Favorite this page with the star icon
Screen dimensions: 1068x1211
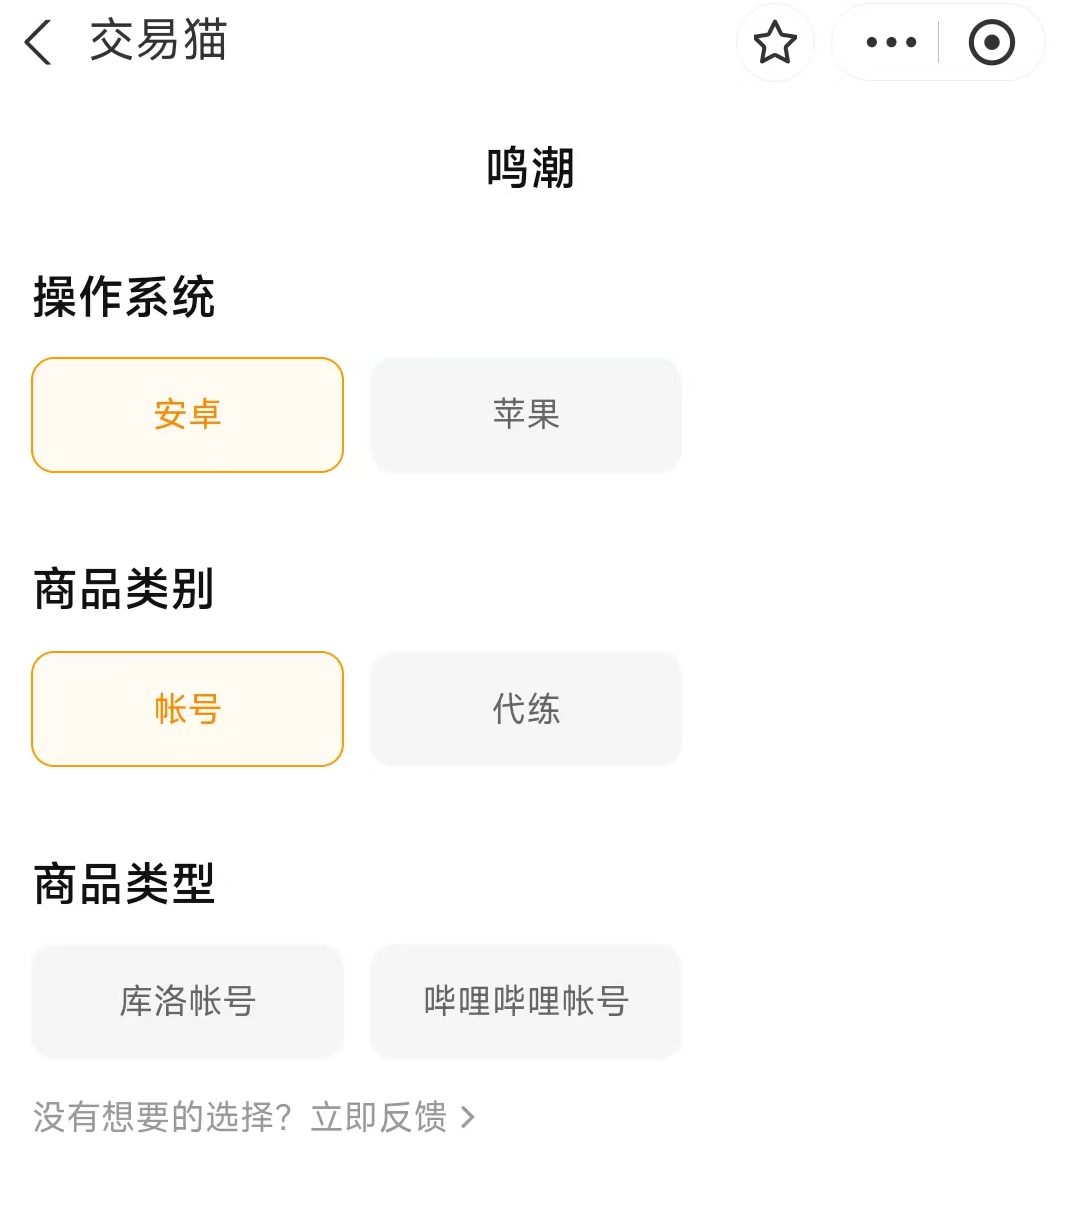coord(775,43)
